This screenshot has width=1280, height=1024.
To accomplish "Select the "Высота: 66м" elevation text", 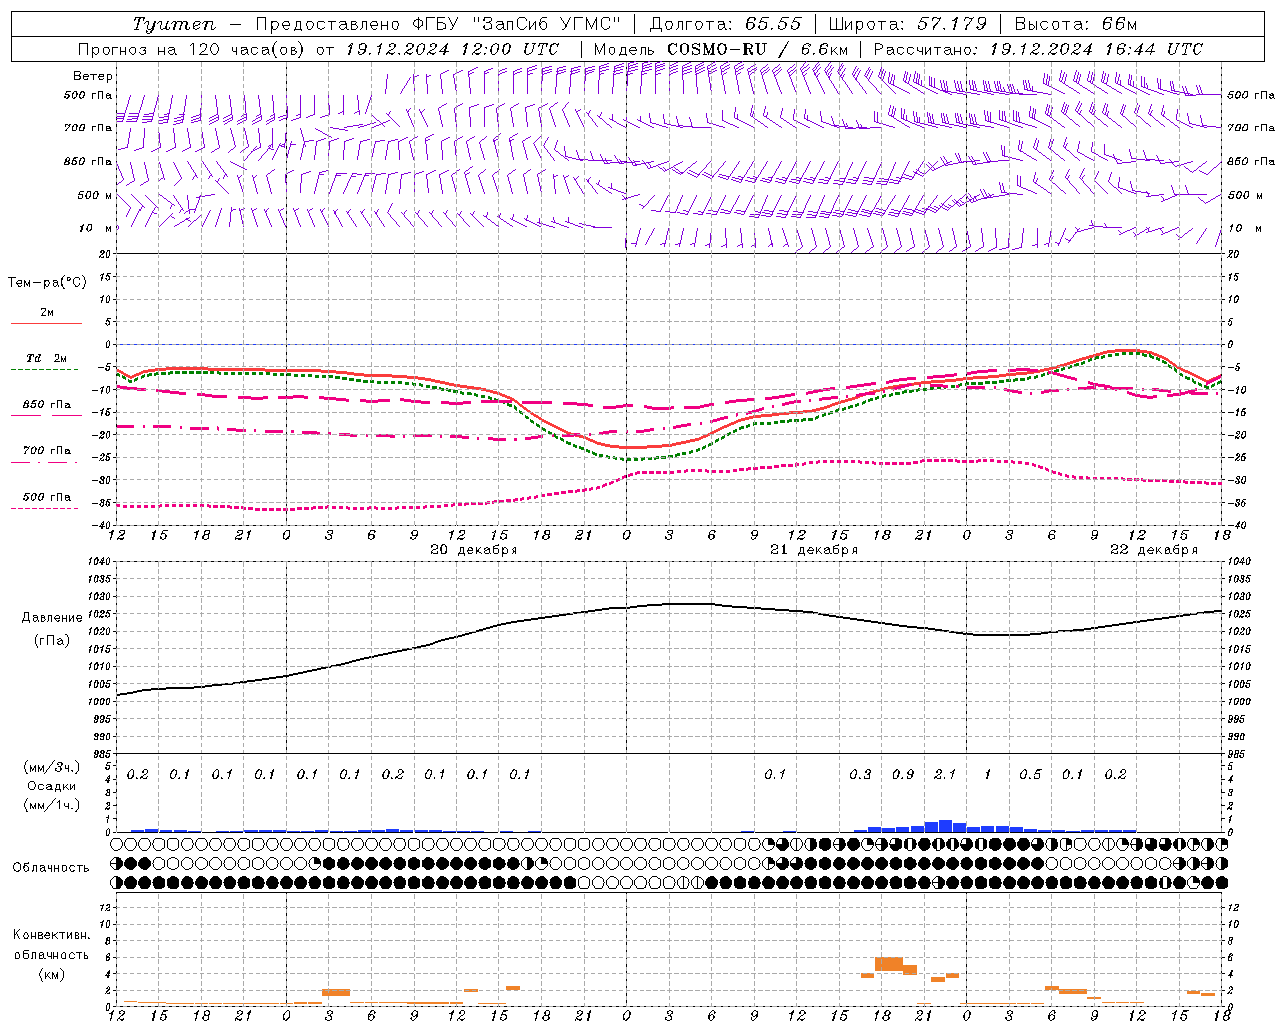I will point(1075,24).
